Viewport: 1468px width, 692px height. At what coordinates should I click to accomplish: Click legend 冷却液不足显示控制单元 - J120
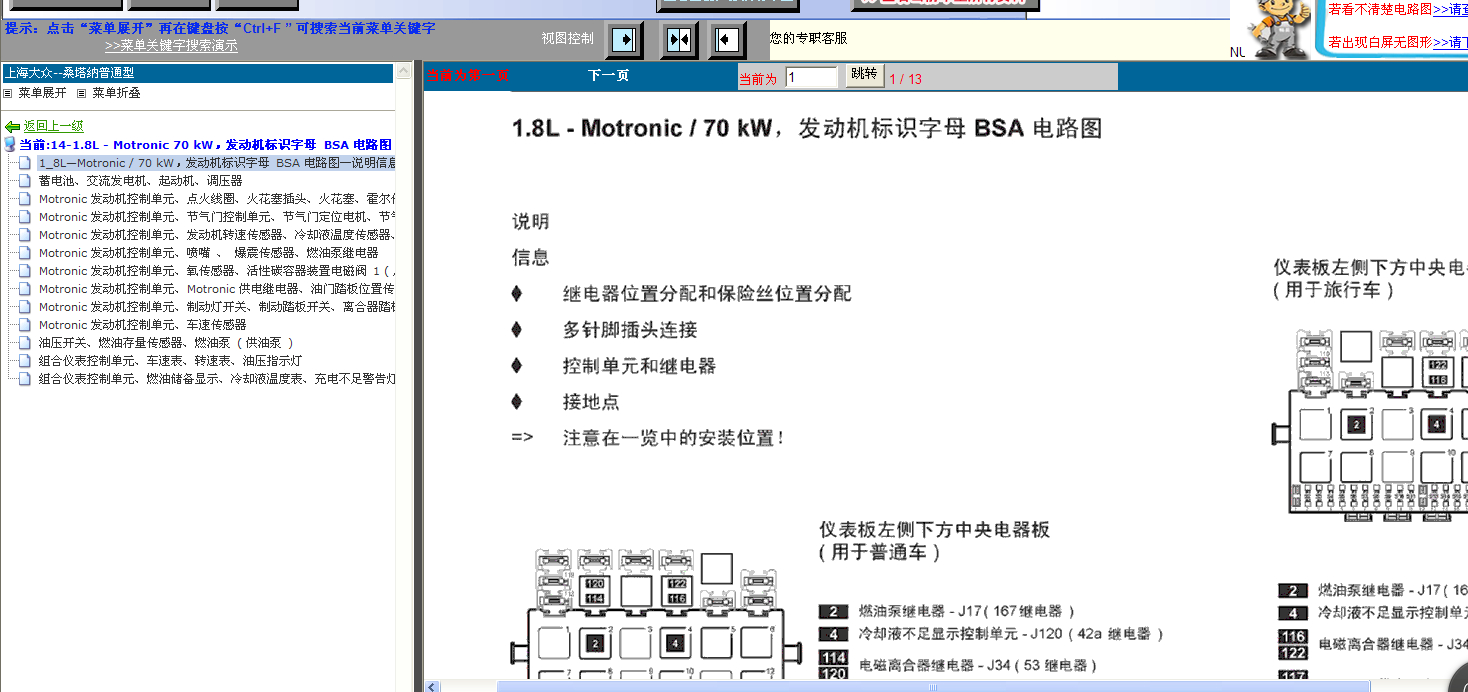[x=1011, y=634]
